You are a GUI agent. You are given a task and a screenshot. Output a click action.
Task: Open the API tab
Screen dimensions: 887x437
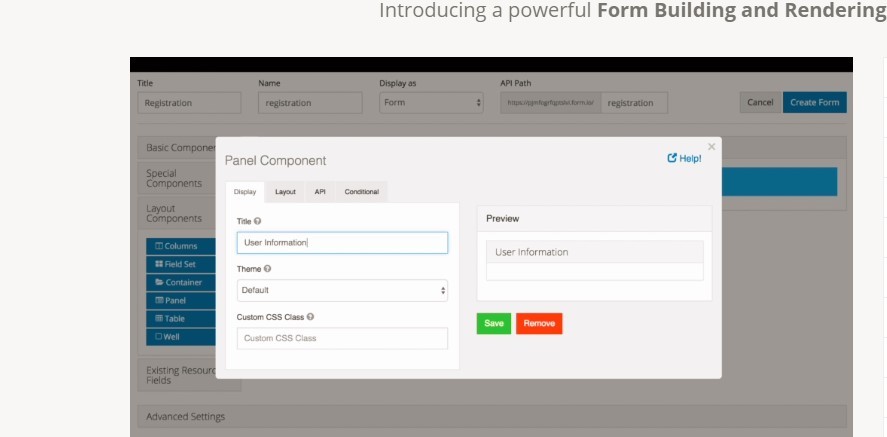(320, 191)
